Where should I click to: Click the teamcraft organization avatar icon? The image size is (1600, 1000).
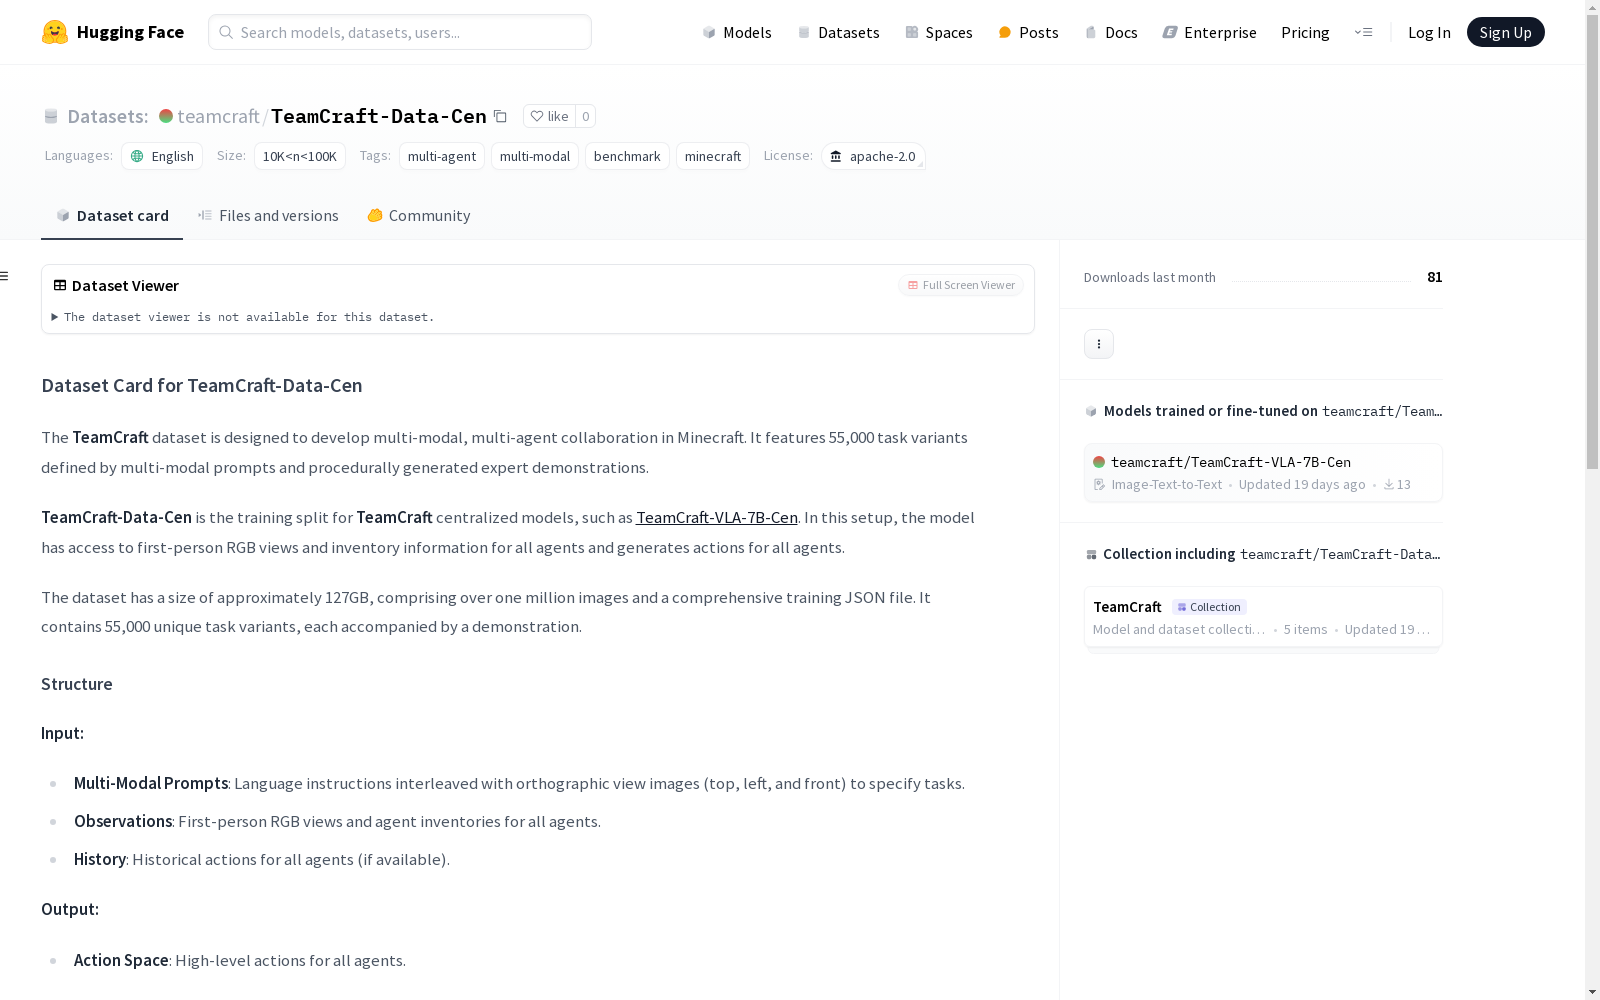(166, 116)
